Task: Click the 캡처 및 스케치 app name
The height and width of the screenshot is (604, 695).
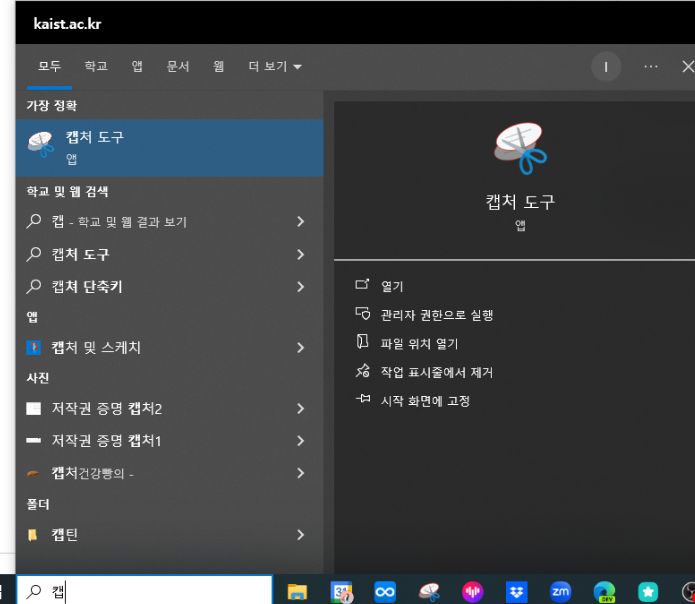Action: [x=96, y=347]
